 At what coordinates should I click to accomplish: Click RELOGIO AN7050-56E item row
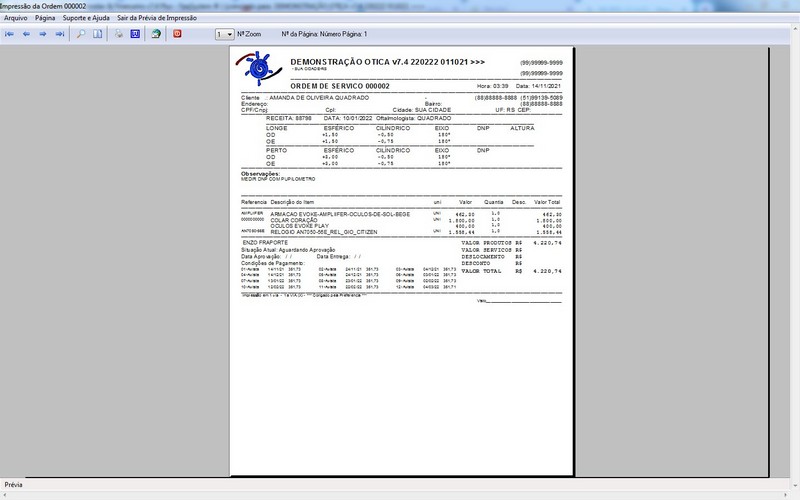pos(401,232)
